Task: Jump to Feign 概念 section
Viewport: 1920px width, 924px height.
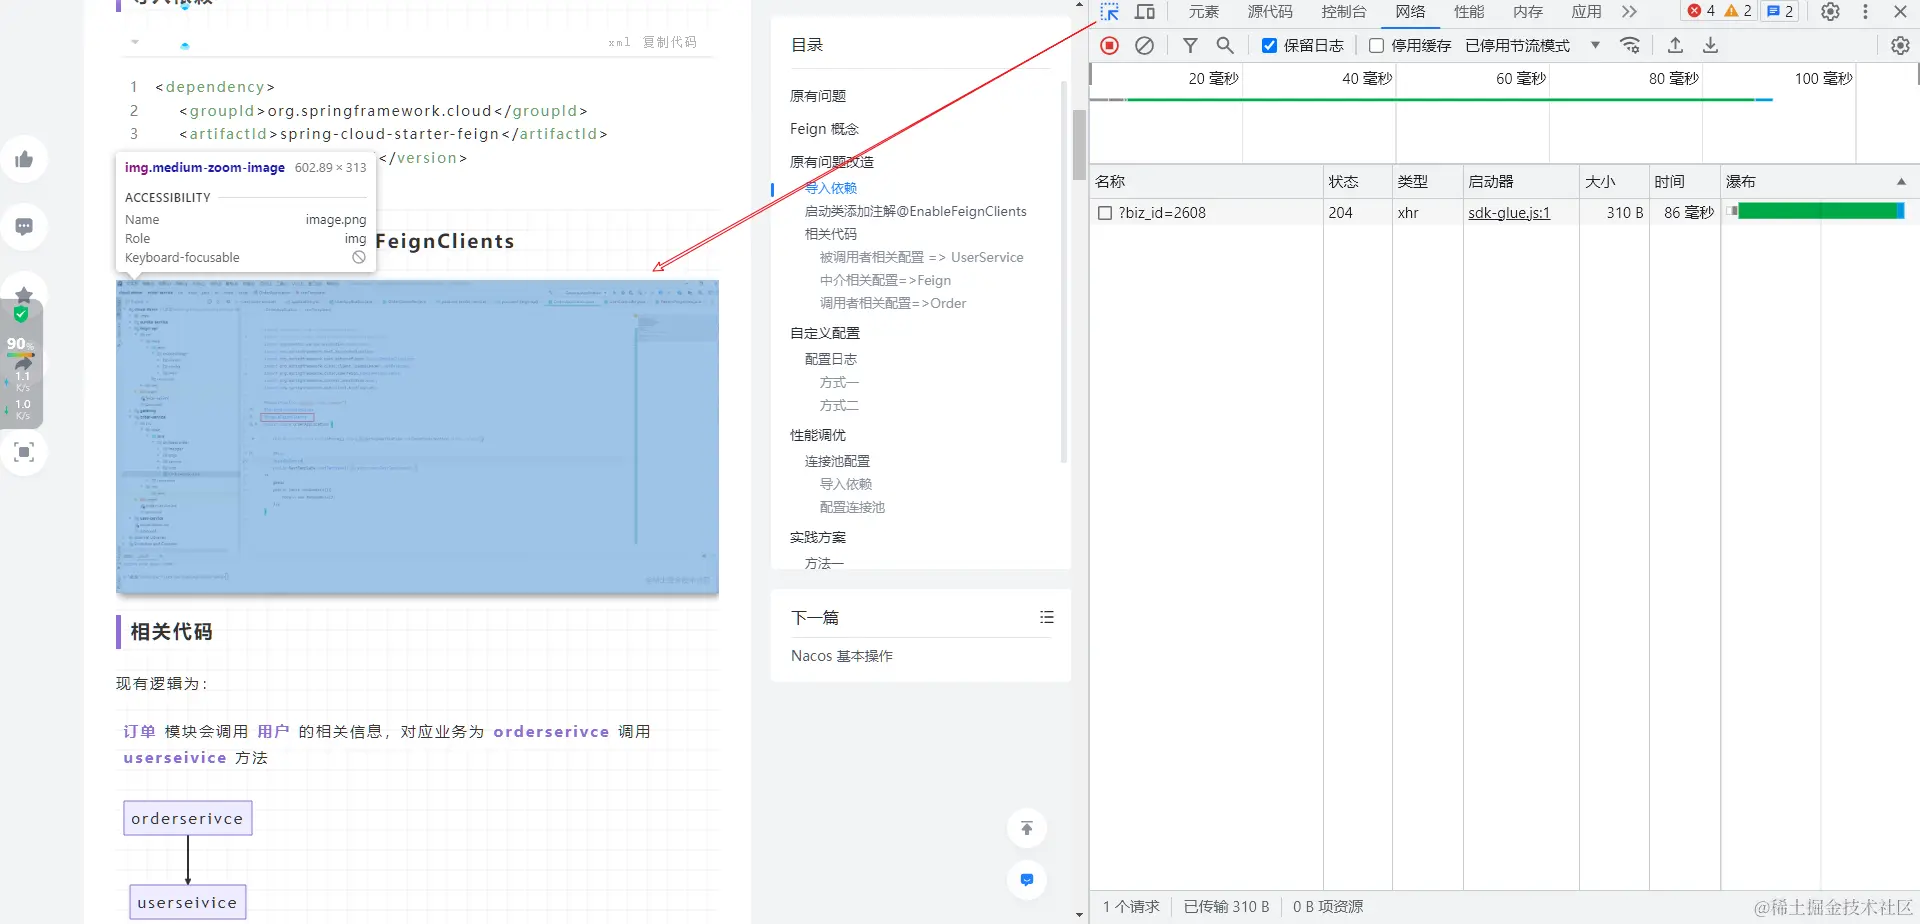Action: [824, 129]
